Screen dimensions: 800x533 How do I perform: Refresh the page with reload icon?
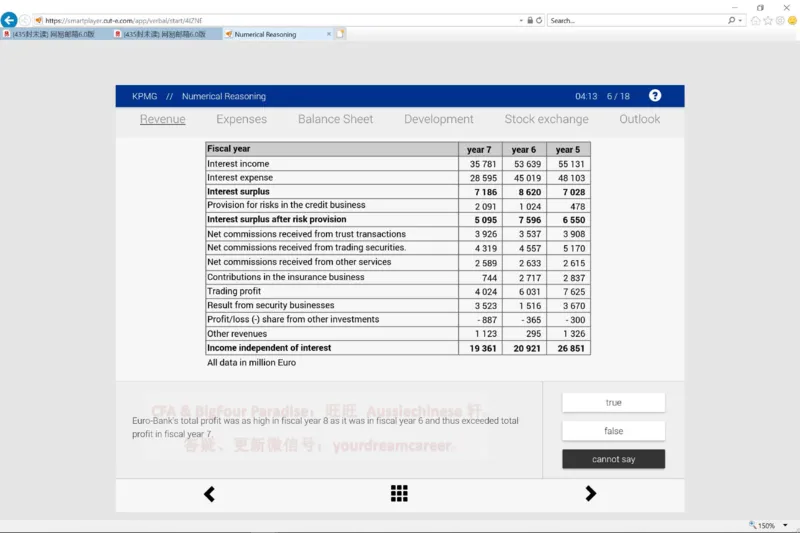(540, 20)
